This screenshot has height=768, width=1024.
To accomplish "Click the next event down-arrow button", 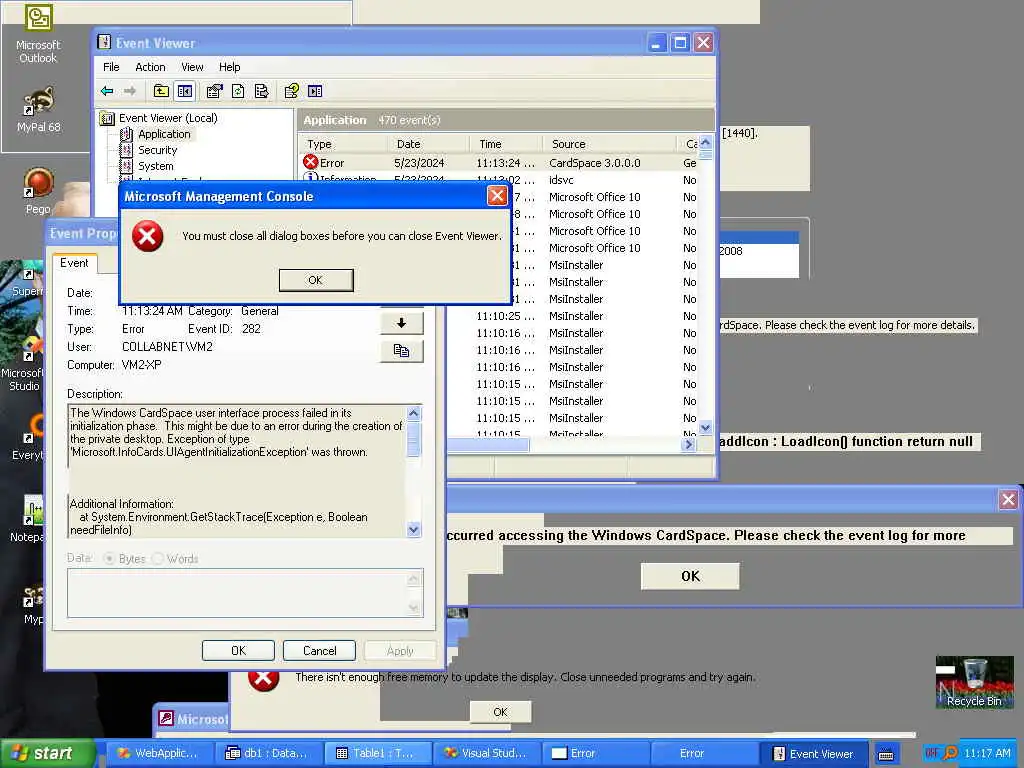I will (402, 323).
